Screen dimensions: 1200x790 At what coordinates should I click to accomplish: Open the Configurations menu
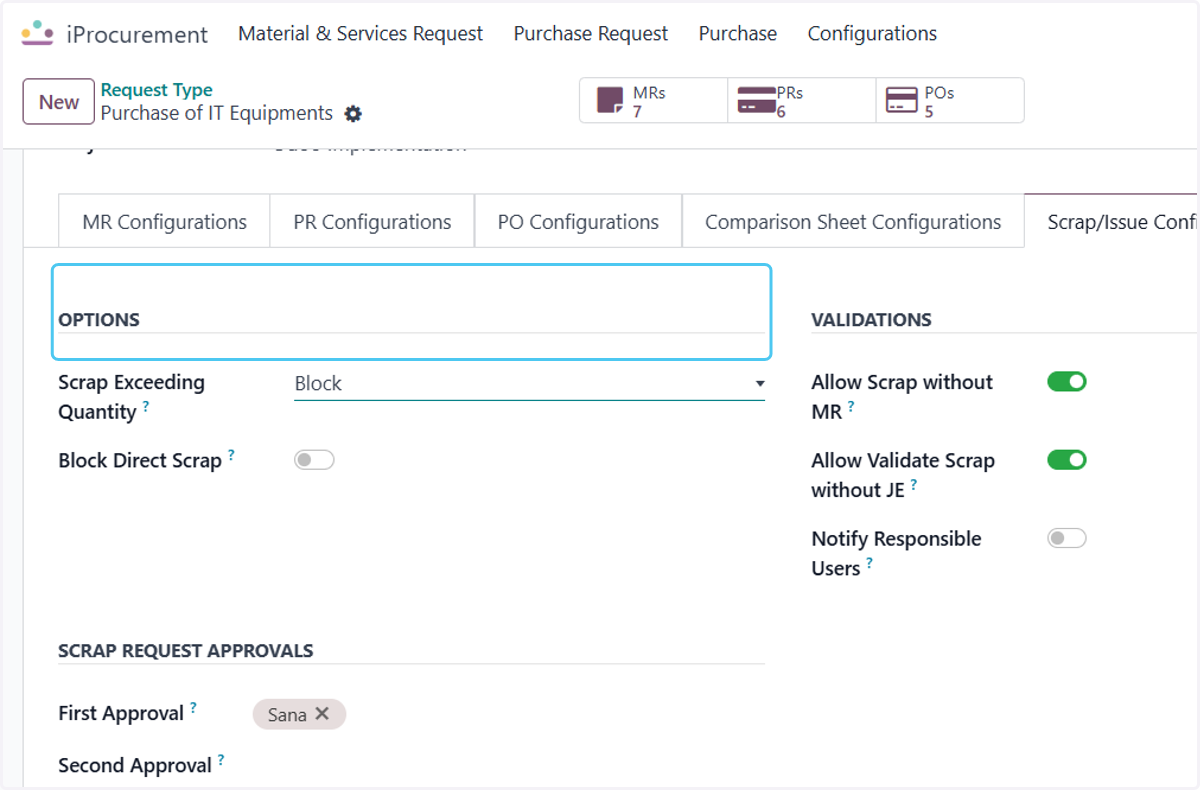click(872, 34)
